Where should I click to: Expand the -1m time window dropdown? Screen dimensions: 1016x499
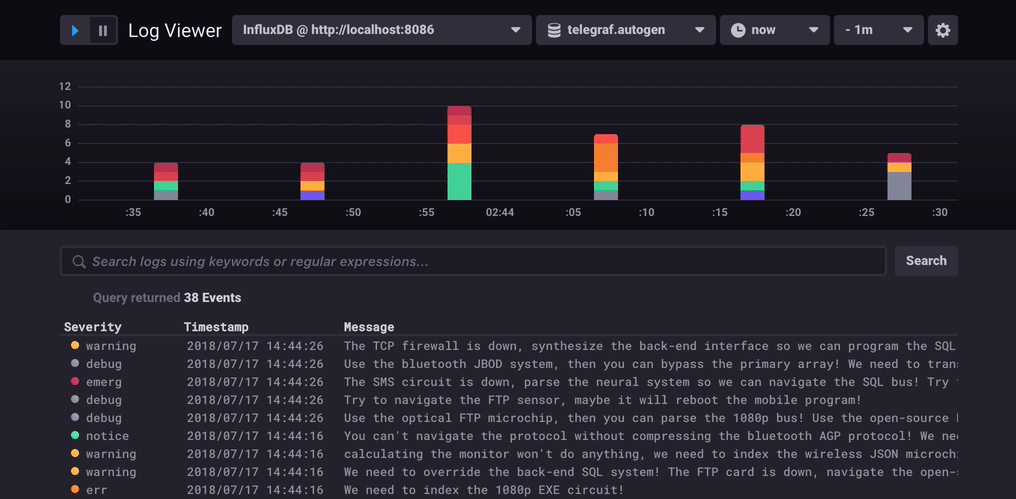[x=879, y=30]
